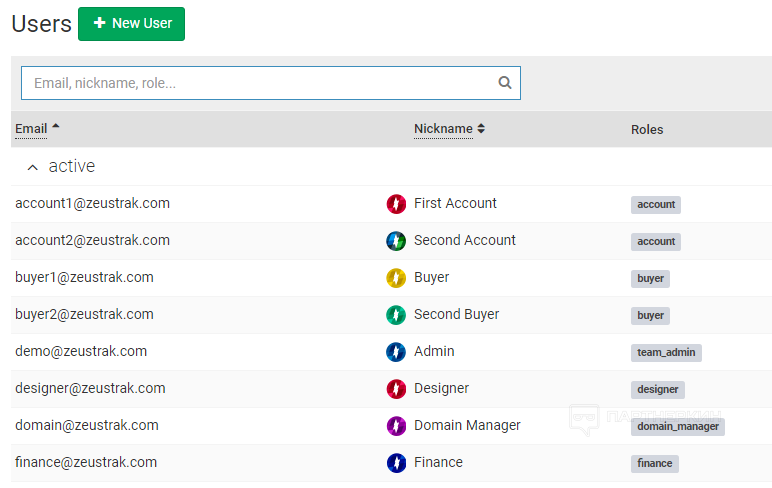Image resolution: width=772 pixels, height=488 pixels.
Task: Collapse the active users group
Action: click(x=33, y=167)
